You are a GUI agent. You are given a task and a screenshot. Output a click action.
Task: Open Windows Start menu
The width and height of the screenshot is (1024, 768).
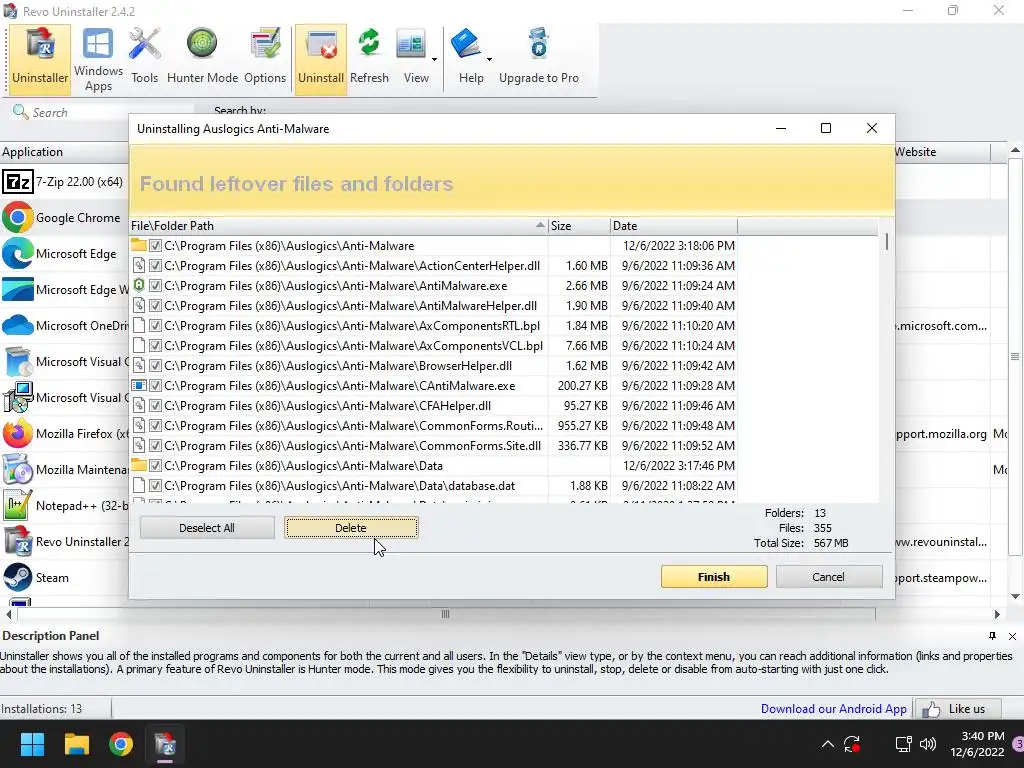[32, 744]
